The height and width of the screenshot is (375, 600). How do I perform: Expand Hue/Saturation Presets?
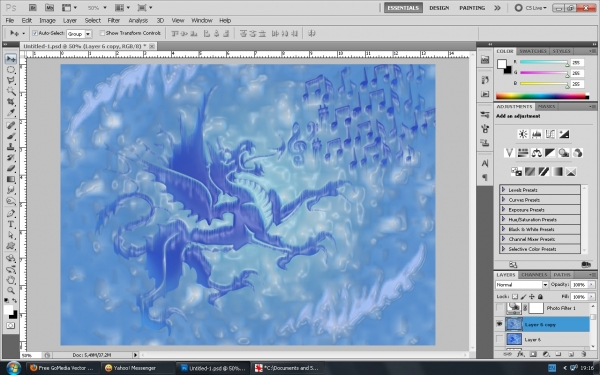click(504, 219)
